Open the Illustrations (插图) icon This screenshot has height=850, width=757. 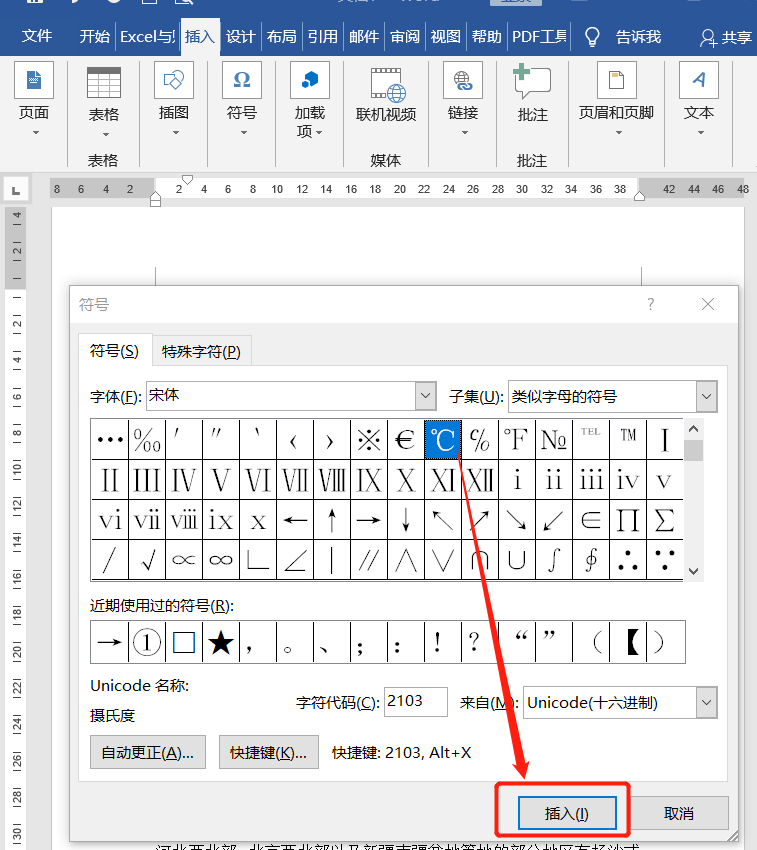(x=174, y=80)
